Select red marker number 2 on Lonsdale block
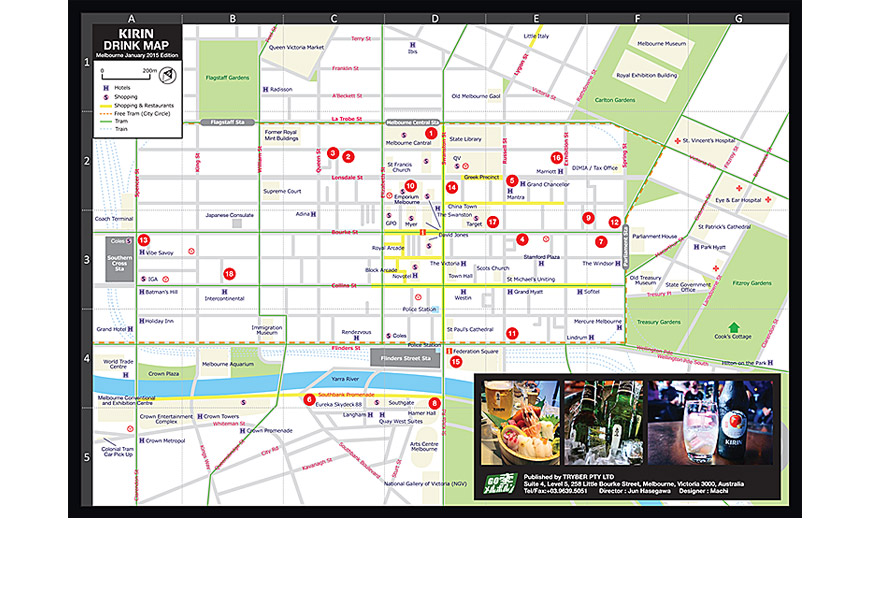The image size is (870, 589). pyautogui.click(x=348, y=156)
